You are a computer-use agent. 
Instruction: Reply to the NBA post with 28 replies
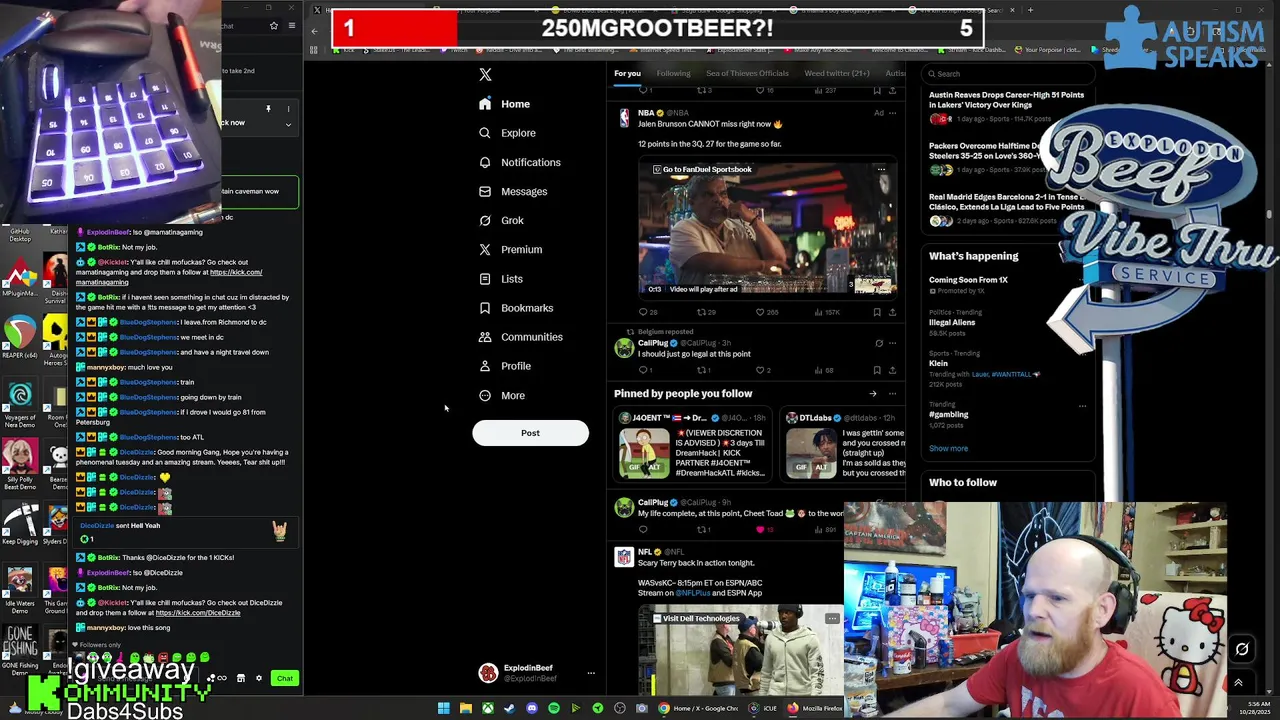pyautogui.click(x=647, y=312)
